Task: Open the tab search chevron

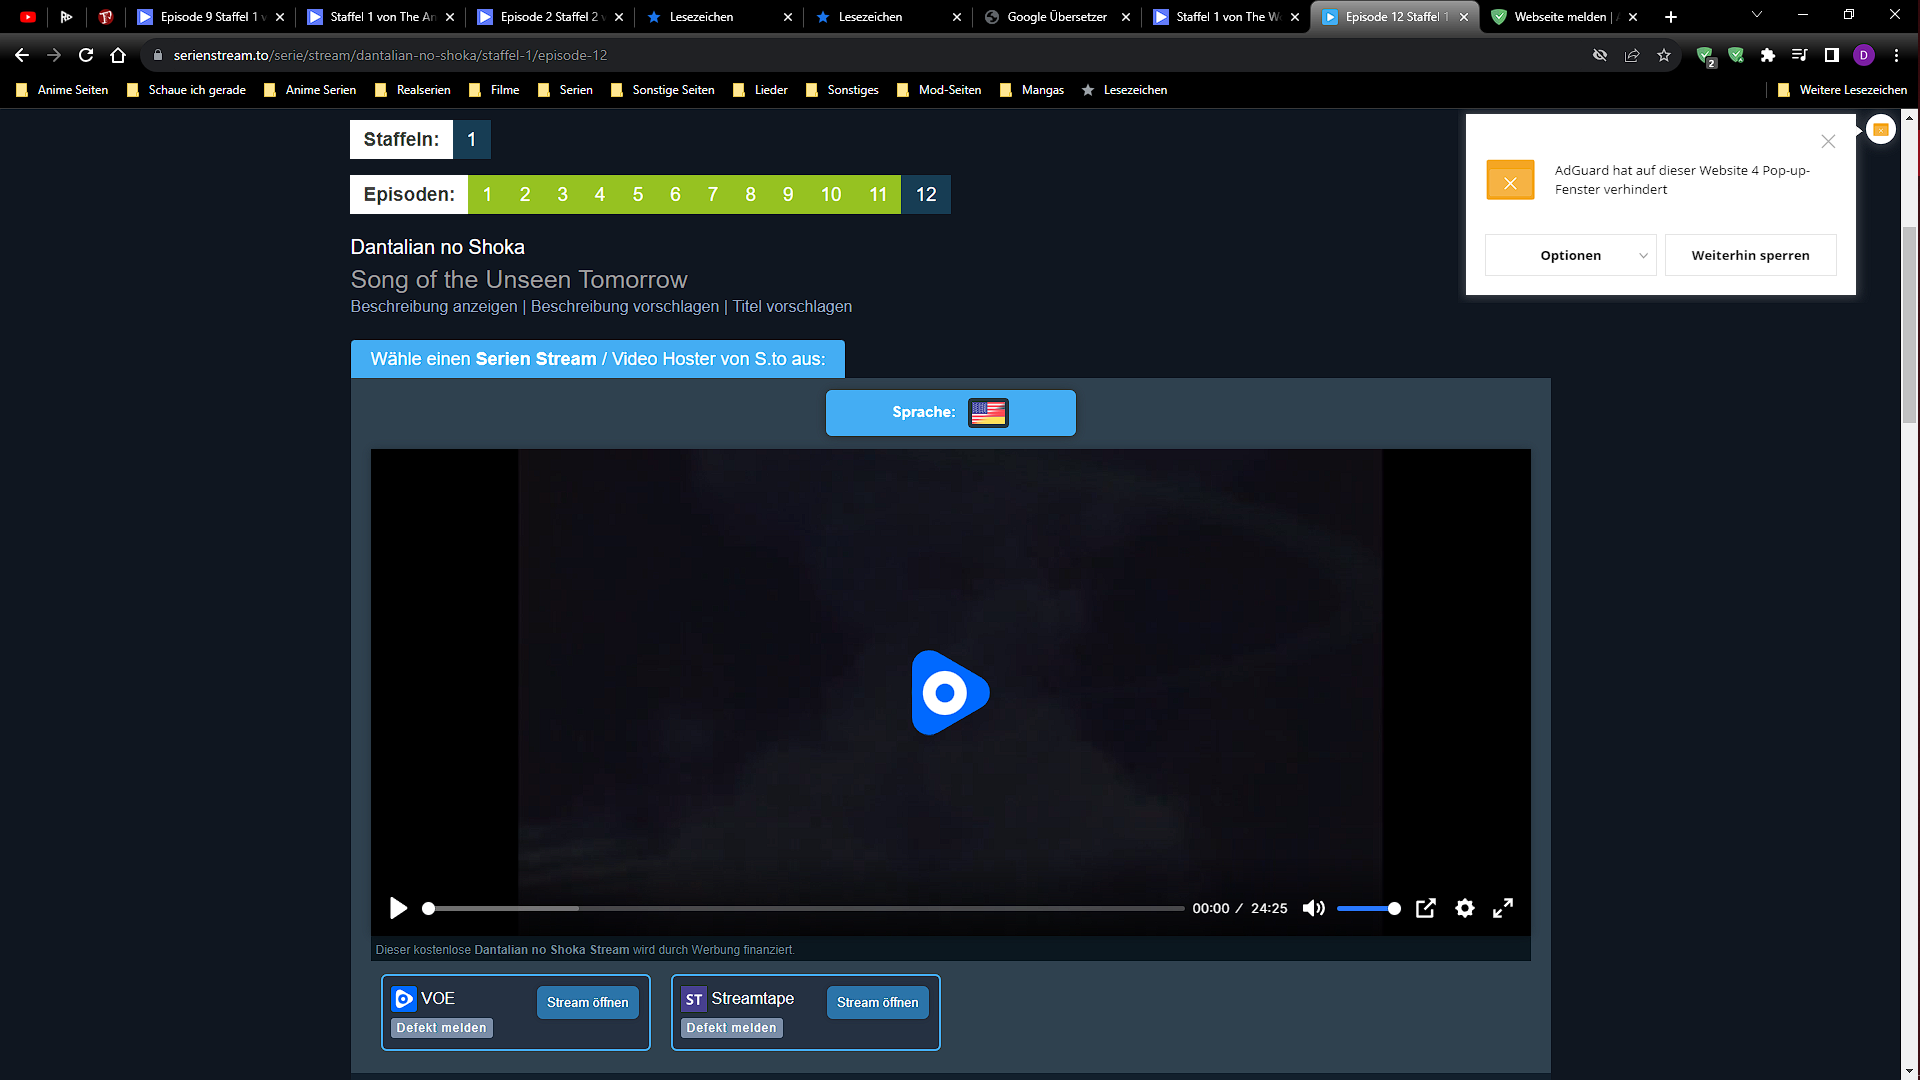Action: pyautogui.click(x=1756, y=15)
